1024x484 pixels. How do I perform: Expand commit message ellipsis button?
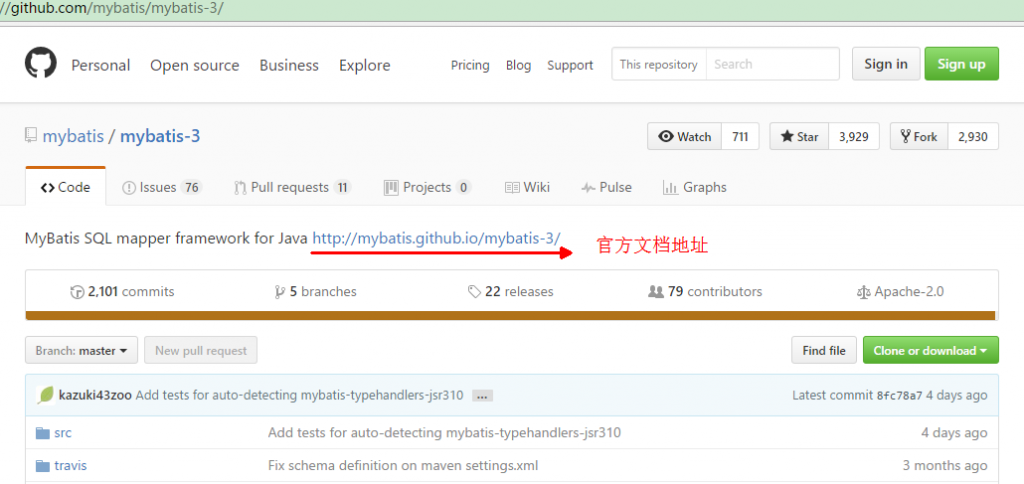pos(482,395)
